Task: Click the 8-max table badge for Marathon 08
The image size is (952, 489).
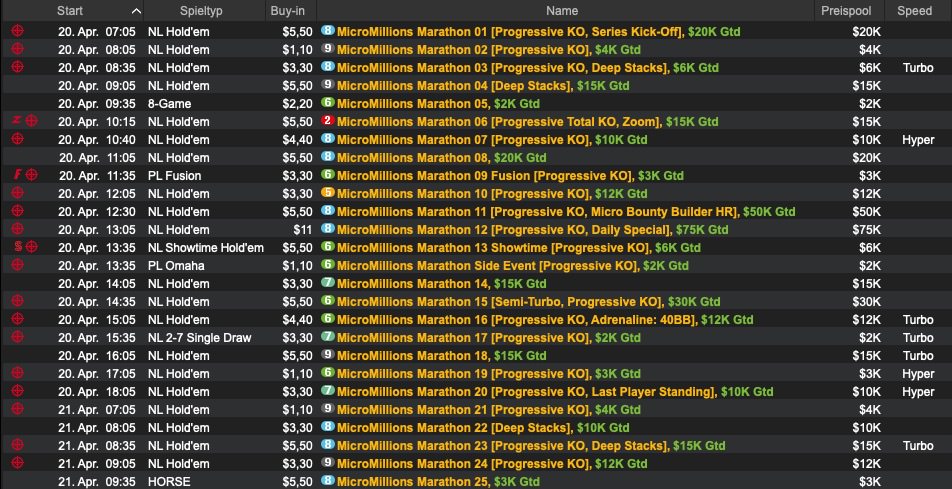Action: [328, 157]
